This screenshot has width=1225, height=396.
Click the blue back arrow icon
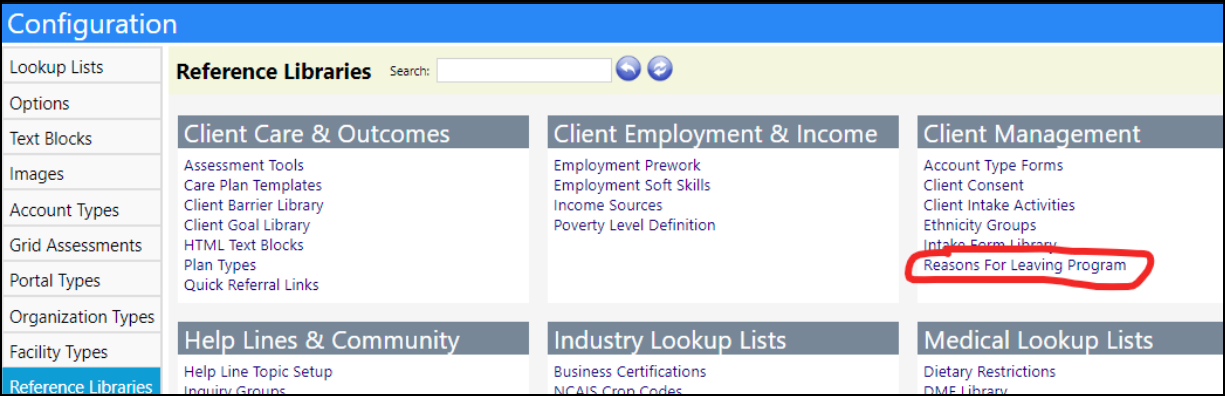(x=628, y=69)
